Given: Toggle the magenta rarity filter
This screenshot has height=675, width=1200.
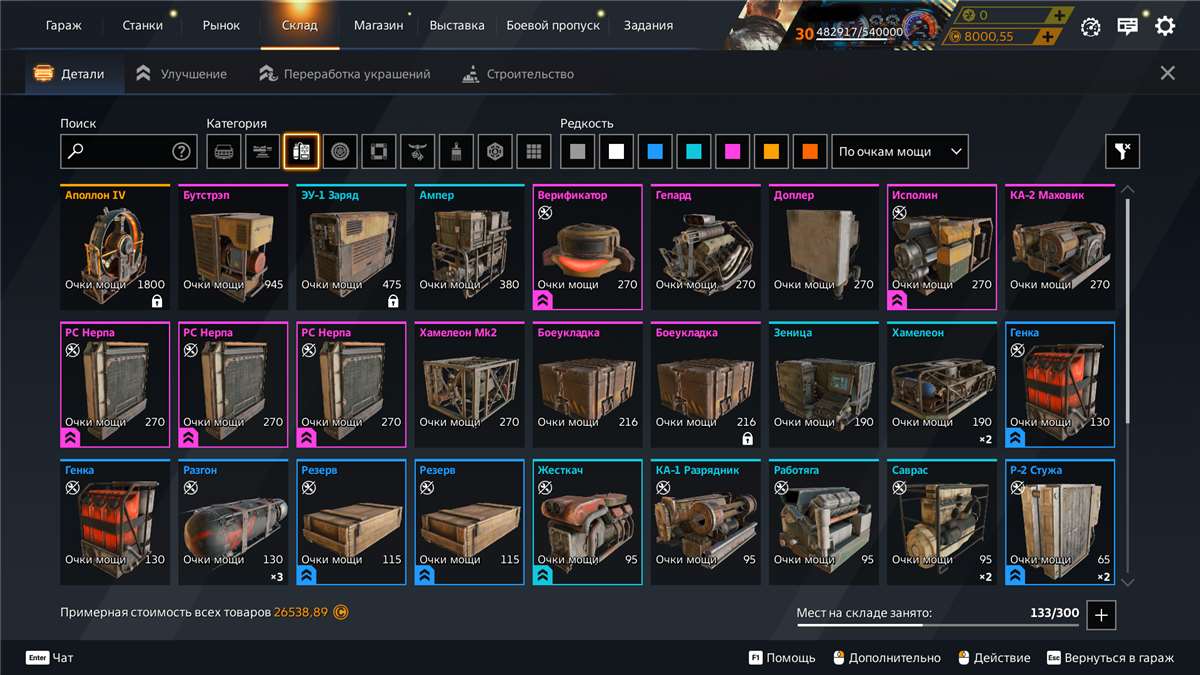Looking at the screenshot, I should coord(732,152).
